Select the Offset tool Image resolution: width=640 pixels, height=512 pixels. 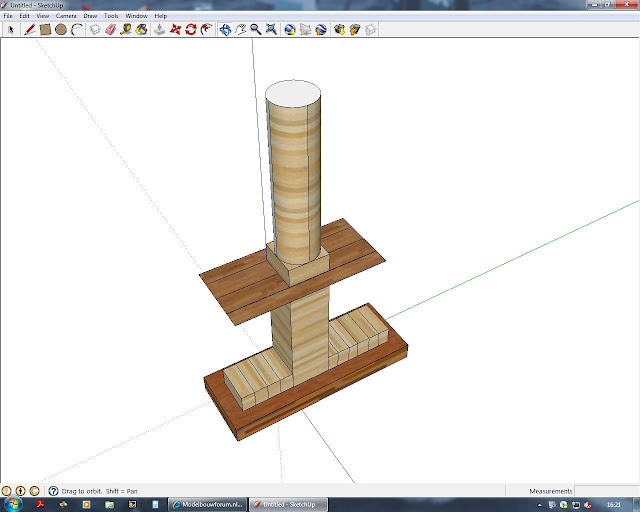(206, 29)
